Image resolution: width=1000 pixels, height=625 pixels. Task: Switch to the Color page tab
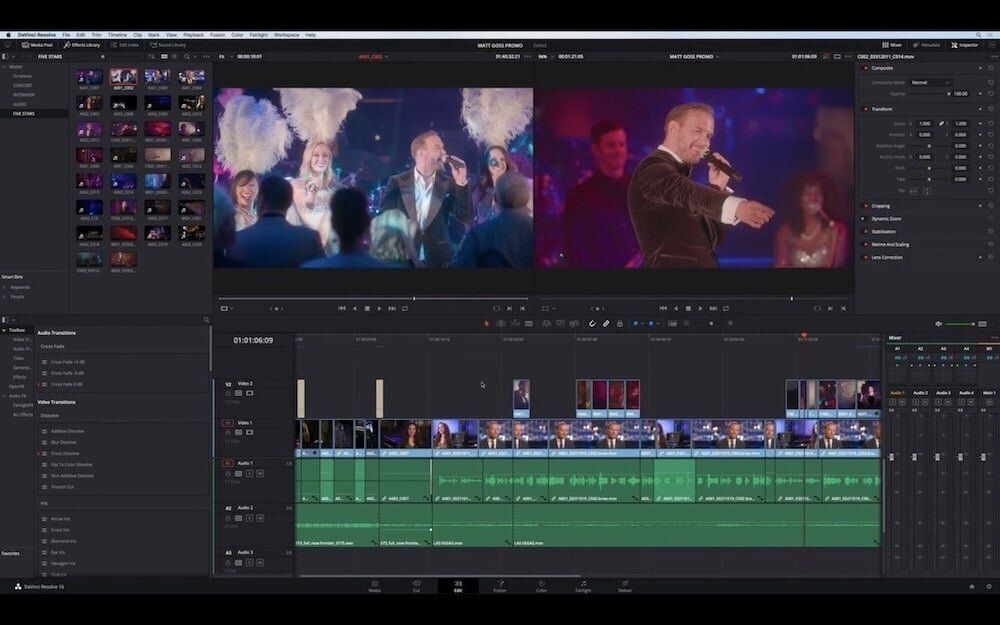click(541, 585)
